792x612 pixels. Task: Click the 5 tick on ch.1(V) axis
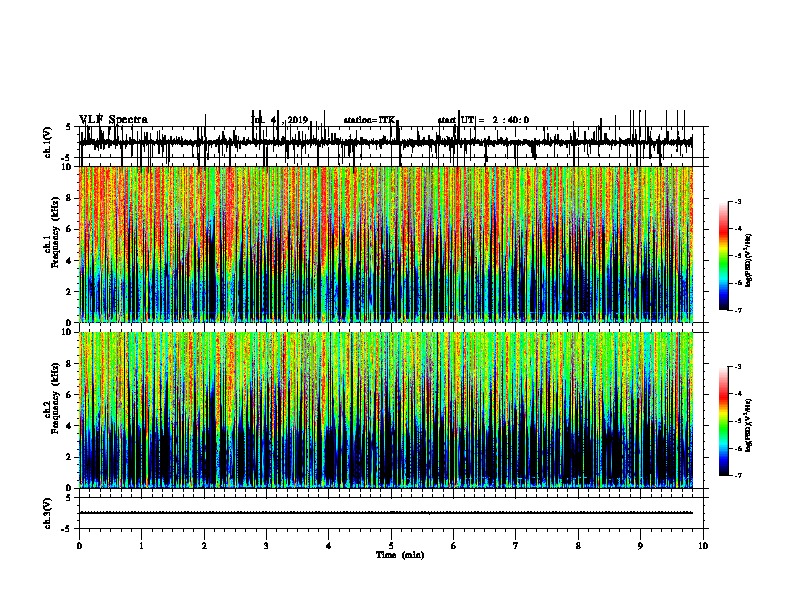click(x=69, y=127)
